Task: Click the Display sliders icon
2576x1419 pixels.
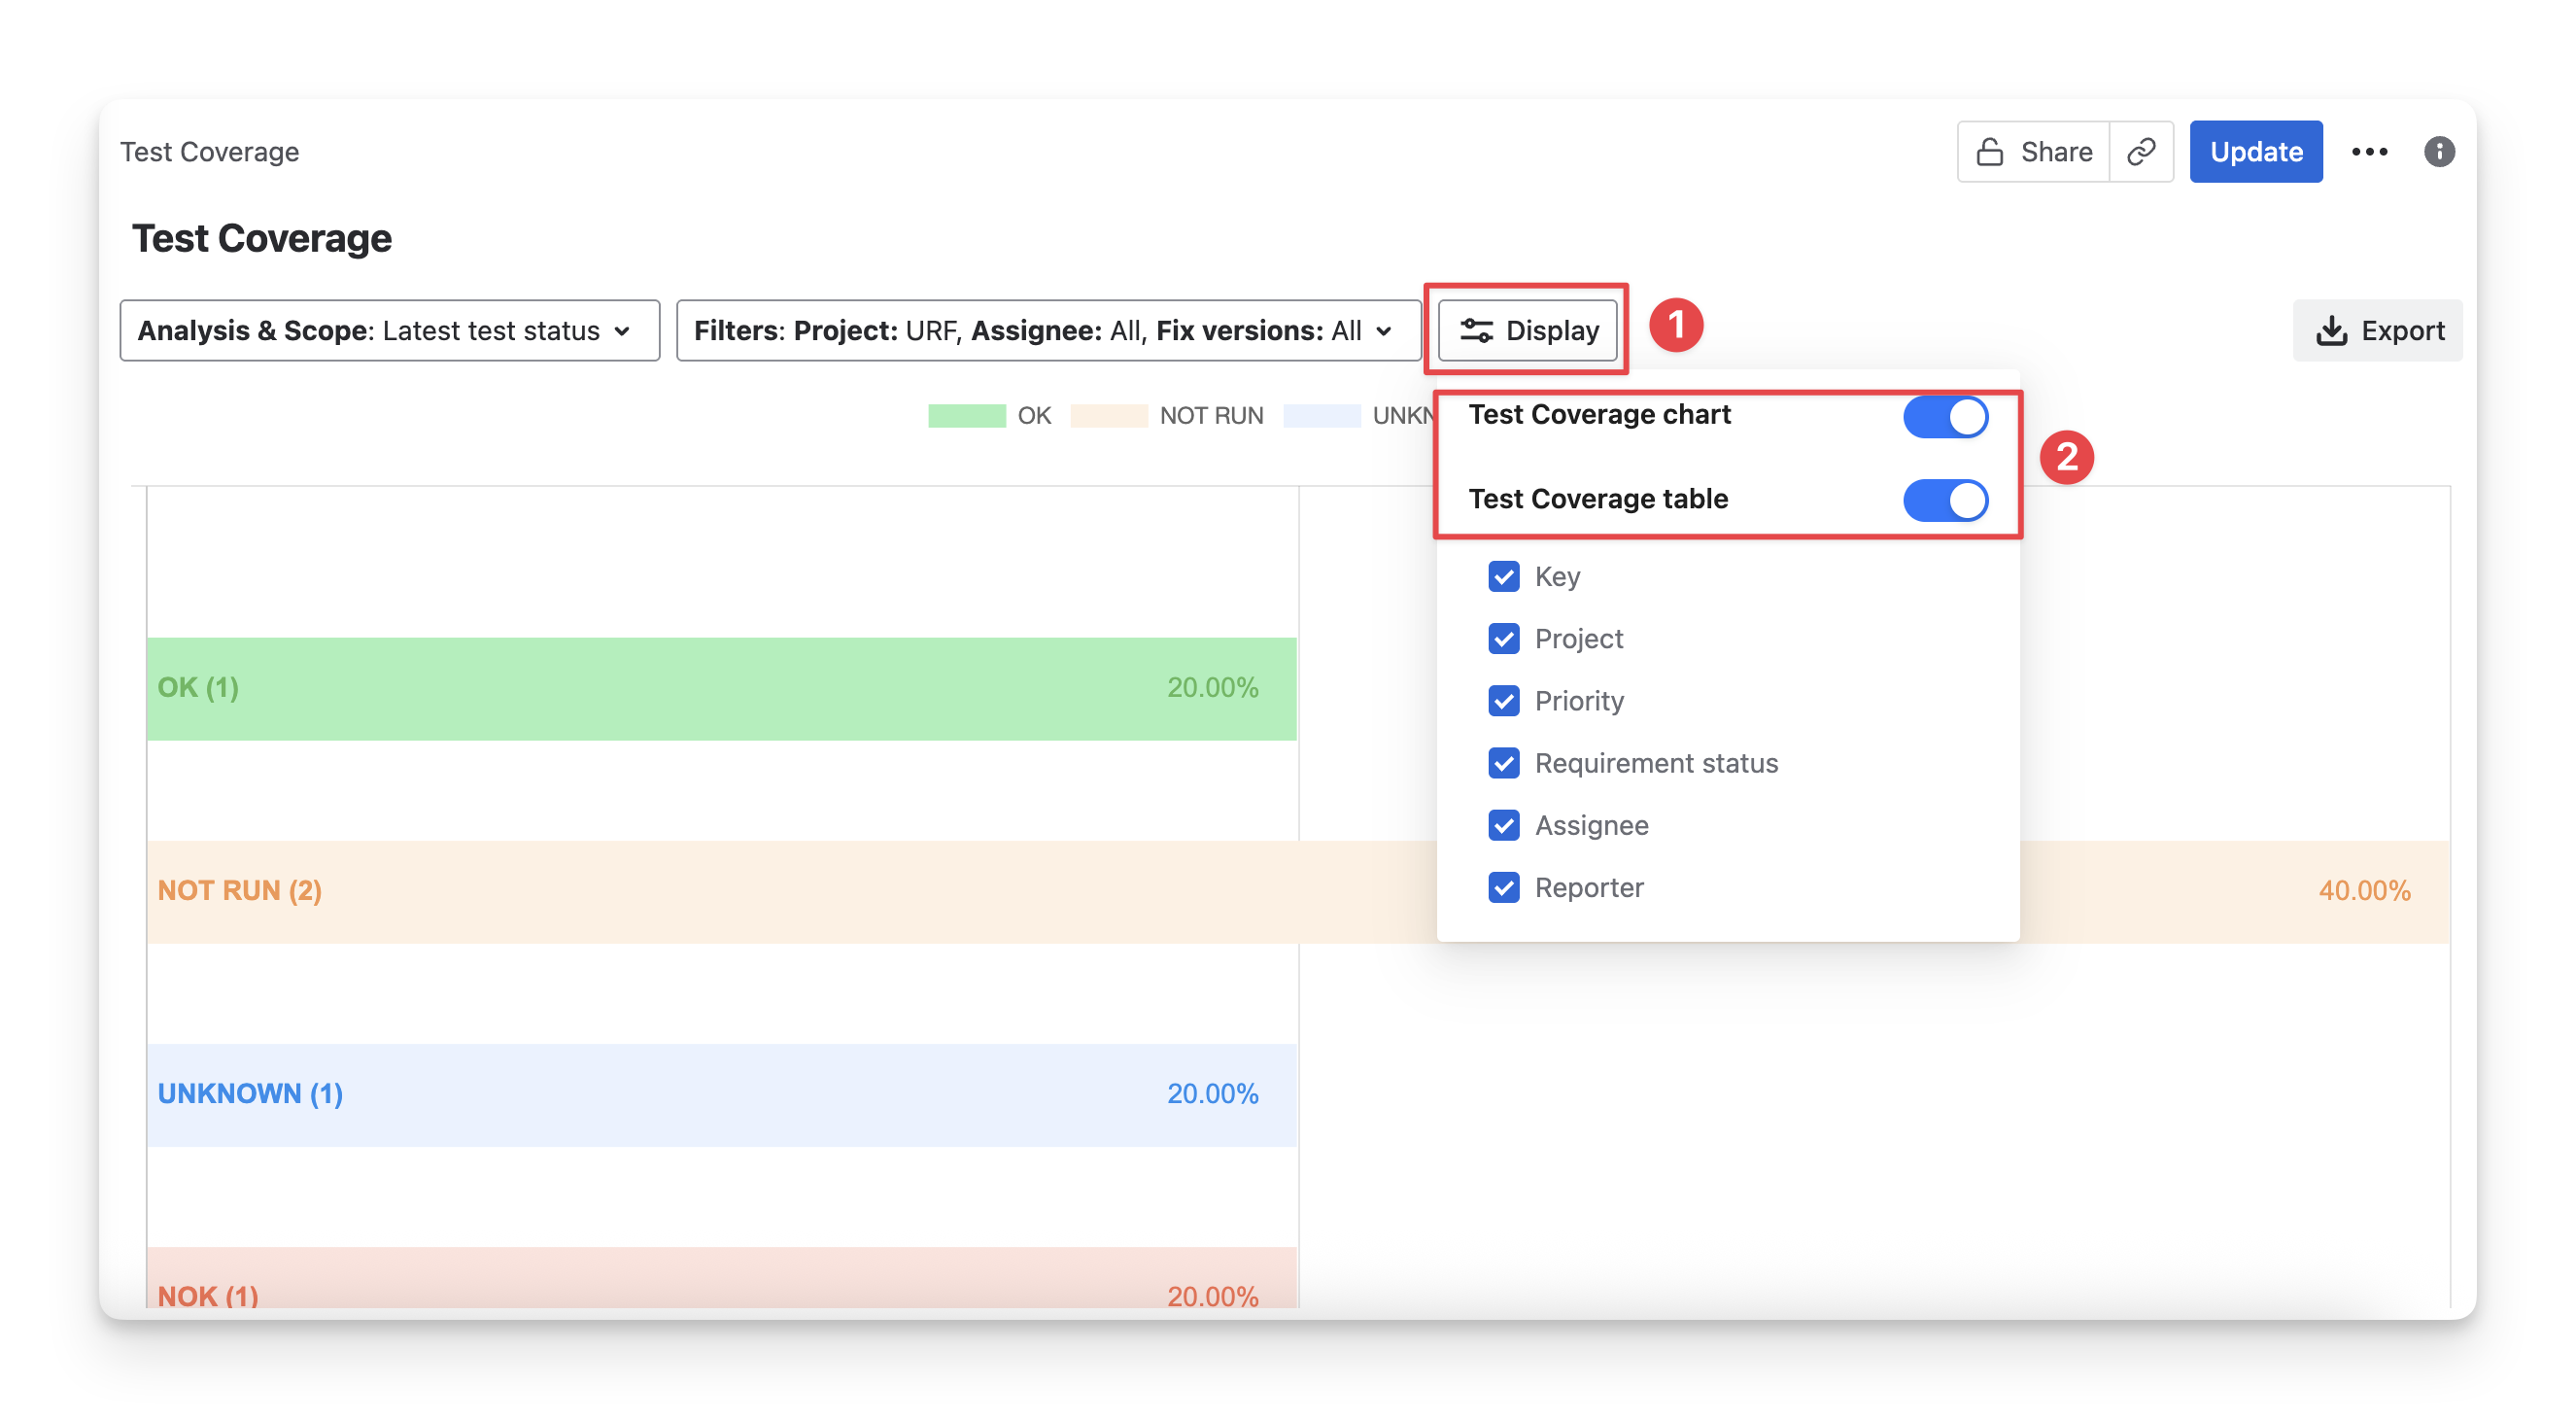Action: pyautogui.click(x=1476, y=331)
